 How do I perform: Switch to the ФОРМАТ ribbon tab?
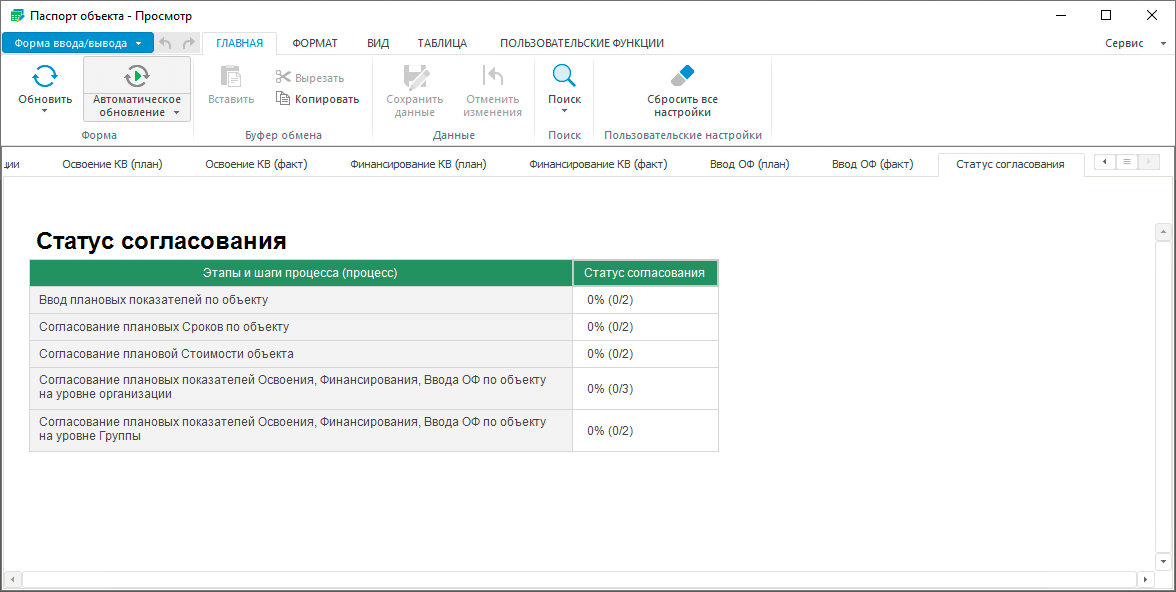(314, 43)
